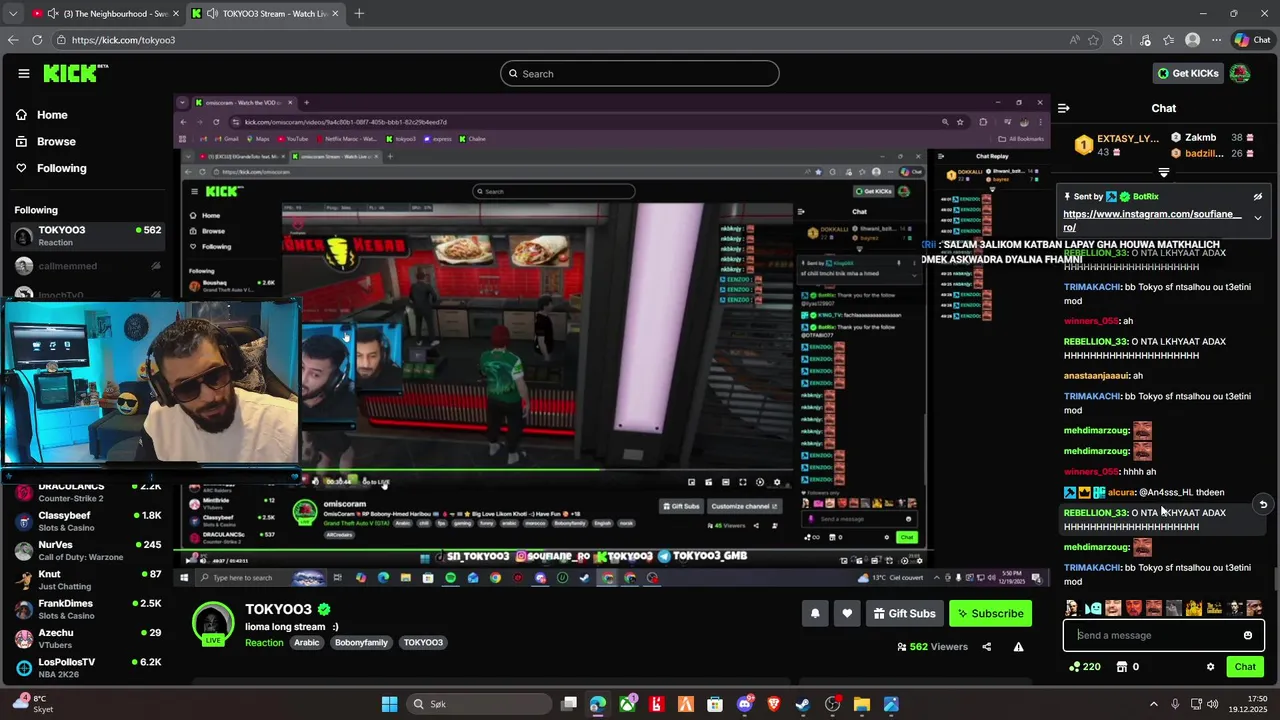Send message with green Chat button
Screen dimensions: 1280x720
tap(1245, 667)
